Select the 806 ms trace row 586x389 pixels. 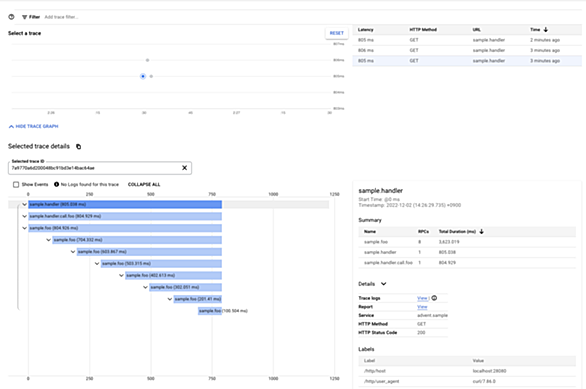pos(467,50)
